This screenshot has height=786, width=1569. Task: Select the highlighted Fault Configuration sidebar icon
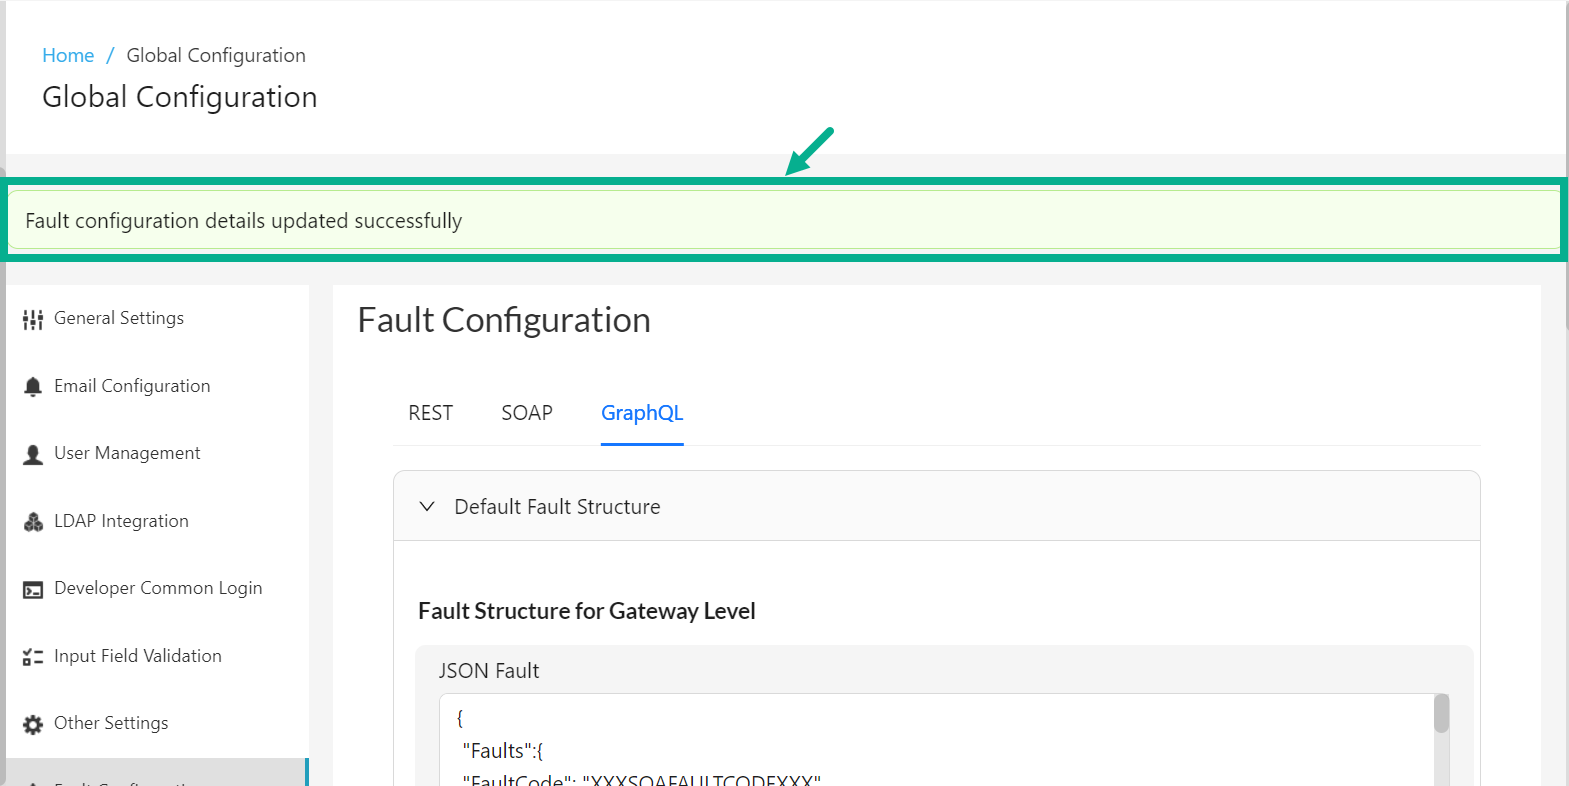click(x=33, y=781)
